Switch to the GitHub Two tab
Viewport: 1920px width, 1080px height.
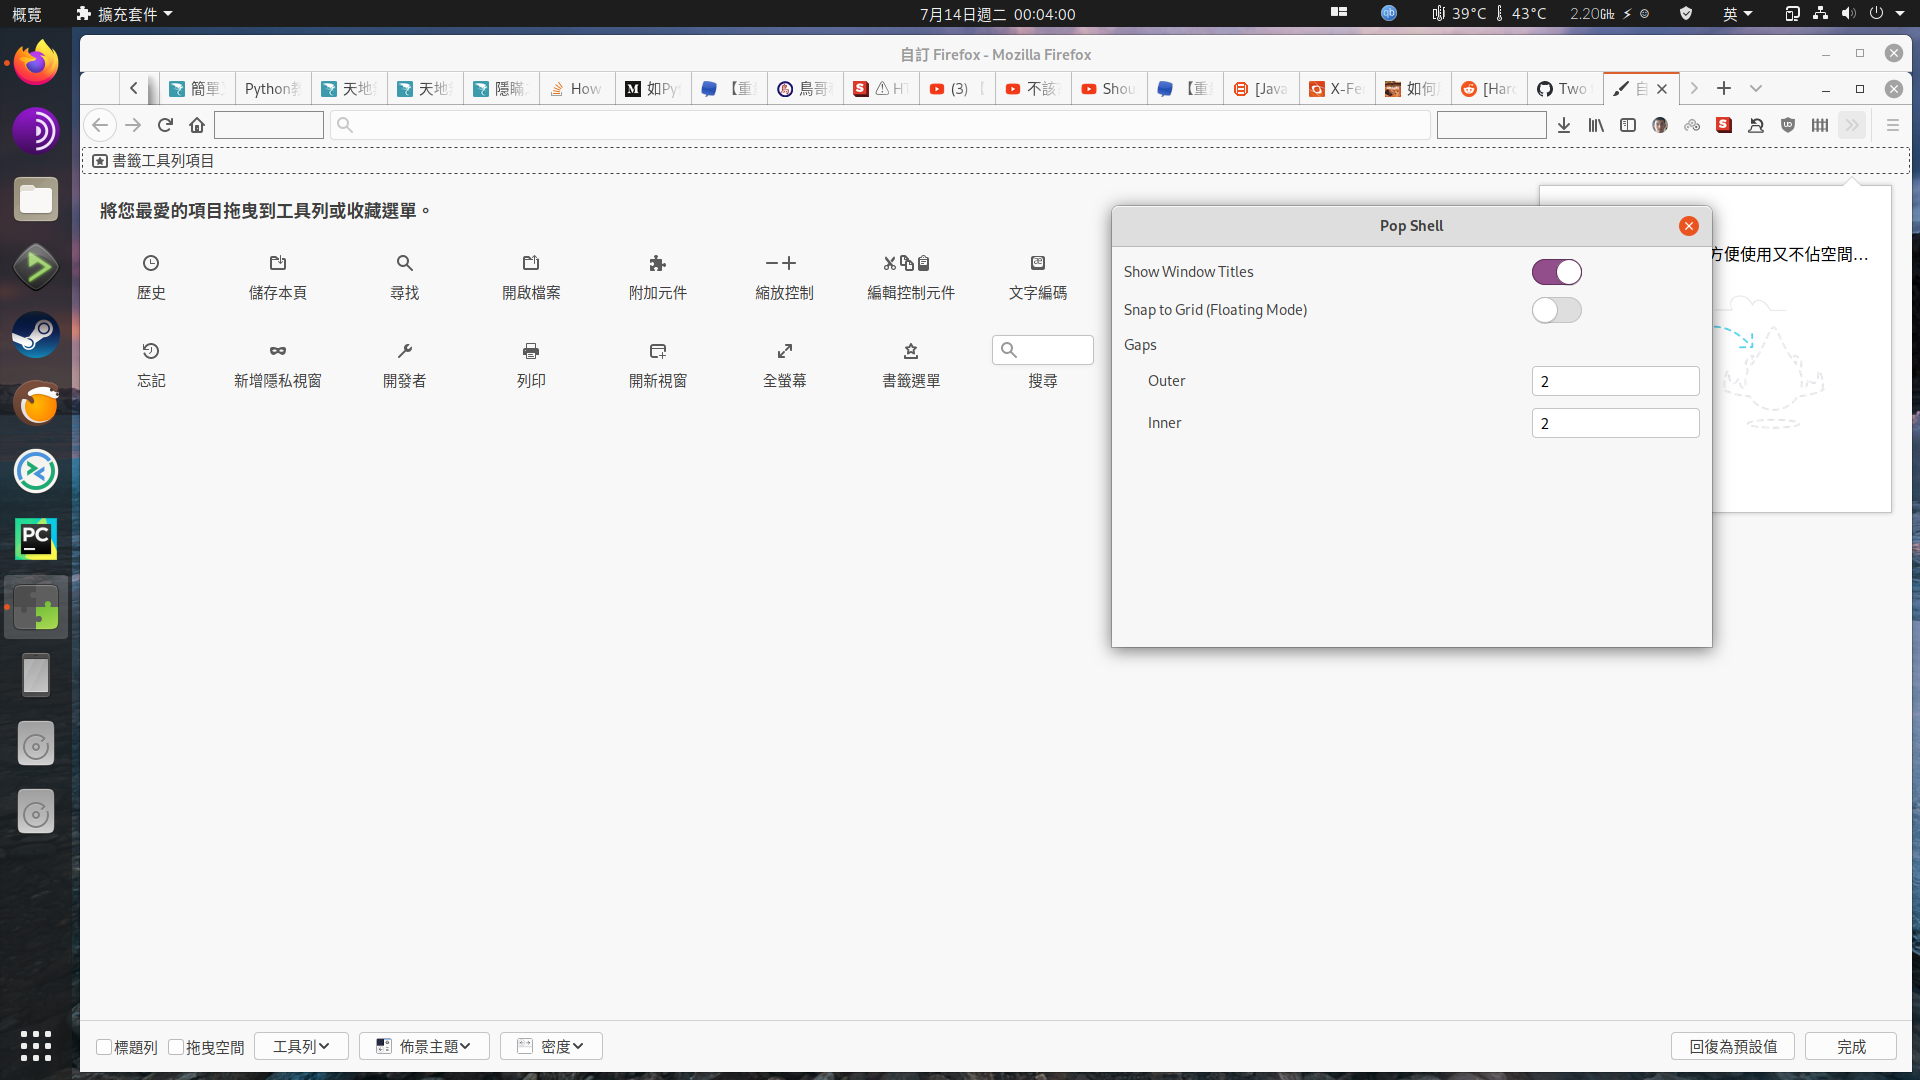(x=1565, y=89)
